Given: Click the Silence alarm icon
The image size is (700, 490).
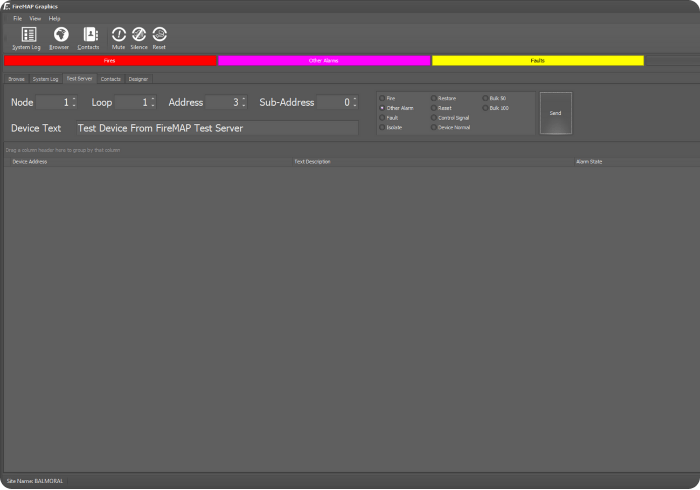Looking at the screenshot, I should click(139, 35).
